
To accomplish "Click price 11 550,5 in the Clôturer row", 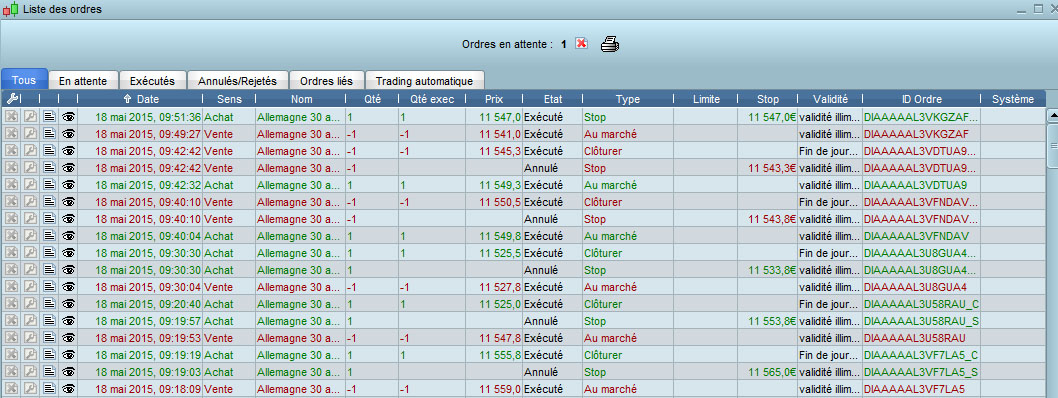I will [x=500, y=202].
